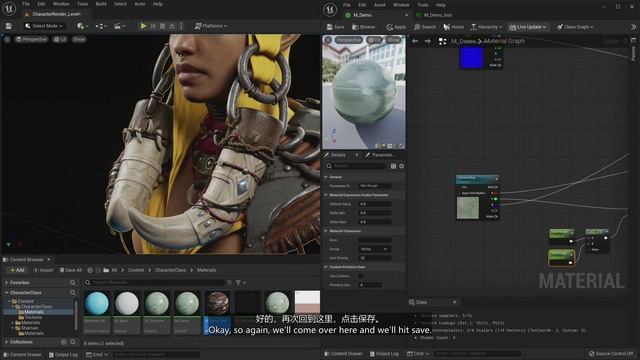The width and height of the screenshot is (640, 360).
Task: Click the Lit view mode button in the level viewport
Action: pyautogui.click(x=60, y=39)
